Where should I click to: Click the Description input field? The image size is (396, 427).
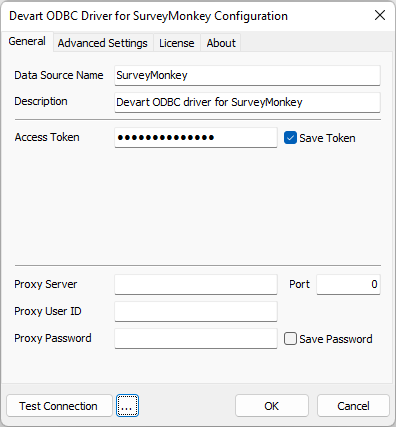(247, 102)
